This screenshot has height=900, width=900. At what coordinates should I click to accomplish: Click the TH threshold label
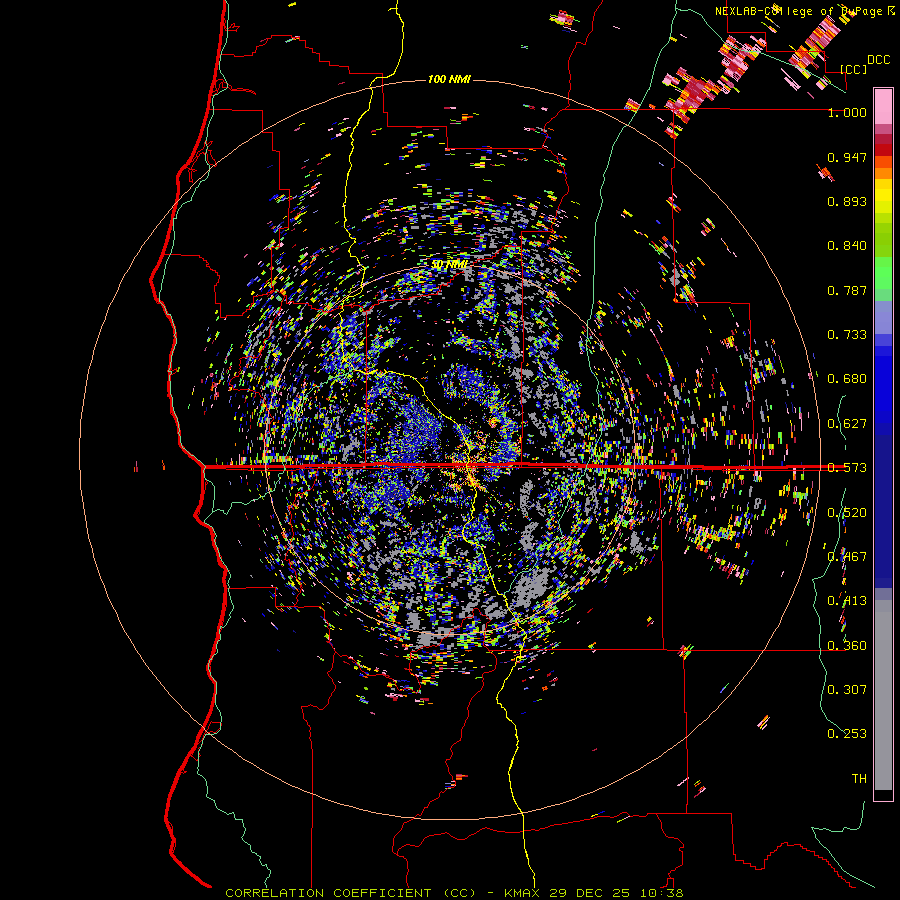click(x=859, y=779)
